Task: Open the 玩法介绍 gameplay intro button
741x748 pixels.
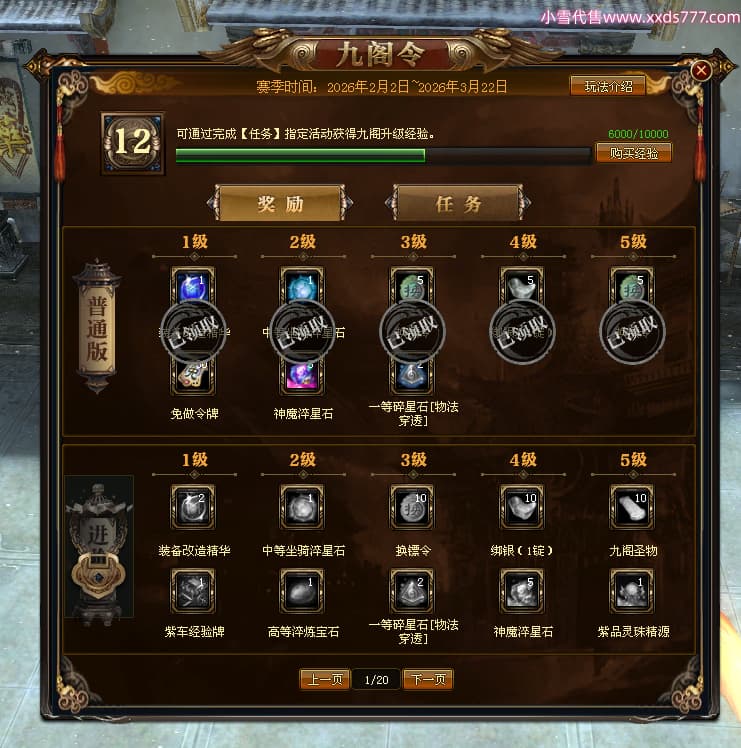Action: tap(608, 86)
